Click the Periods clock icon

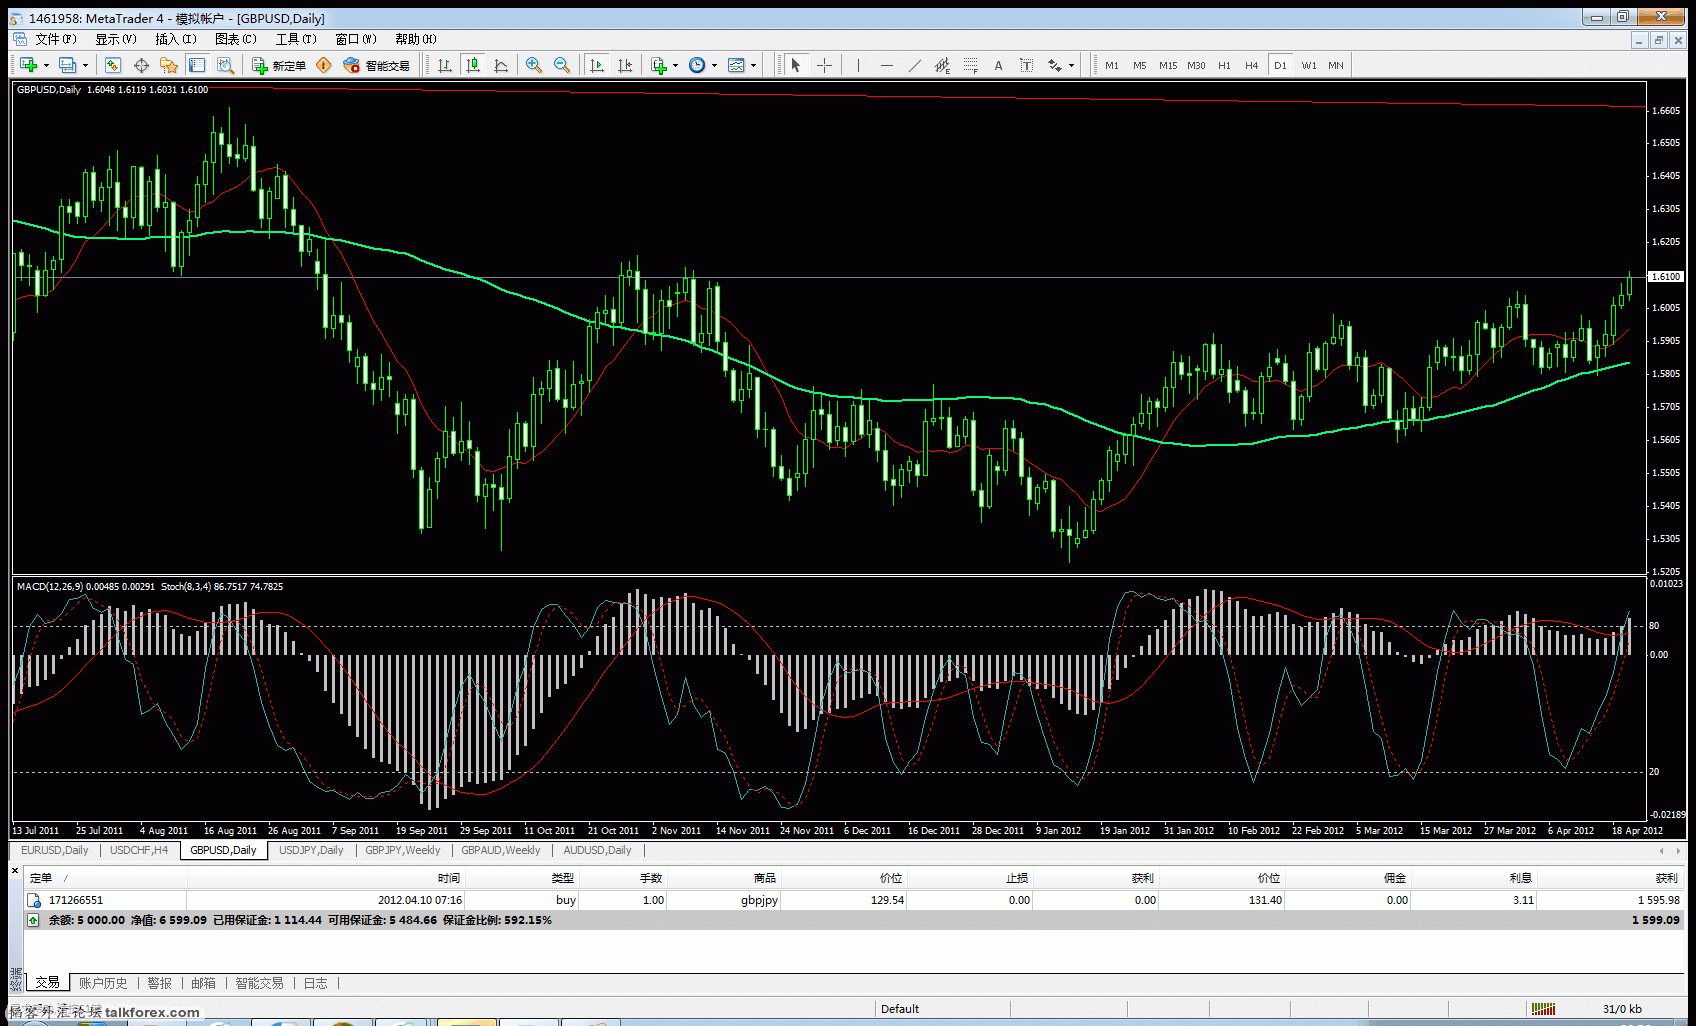[697, 65]
